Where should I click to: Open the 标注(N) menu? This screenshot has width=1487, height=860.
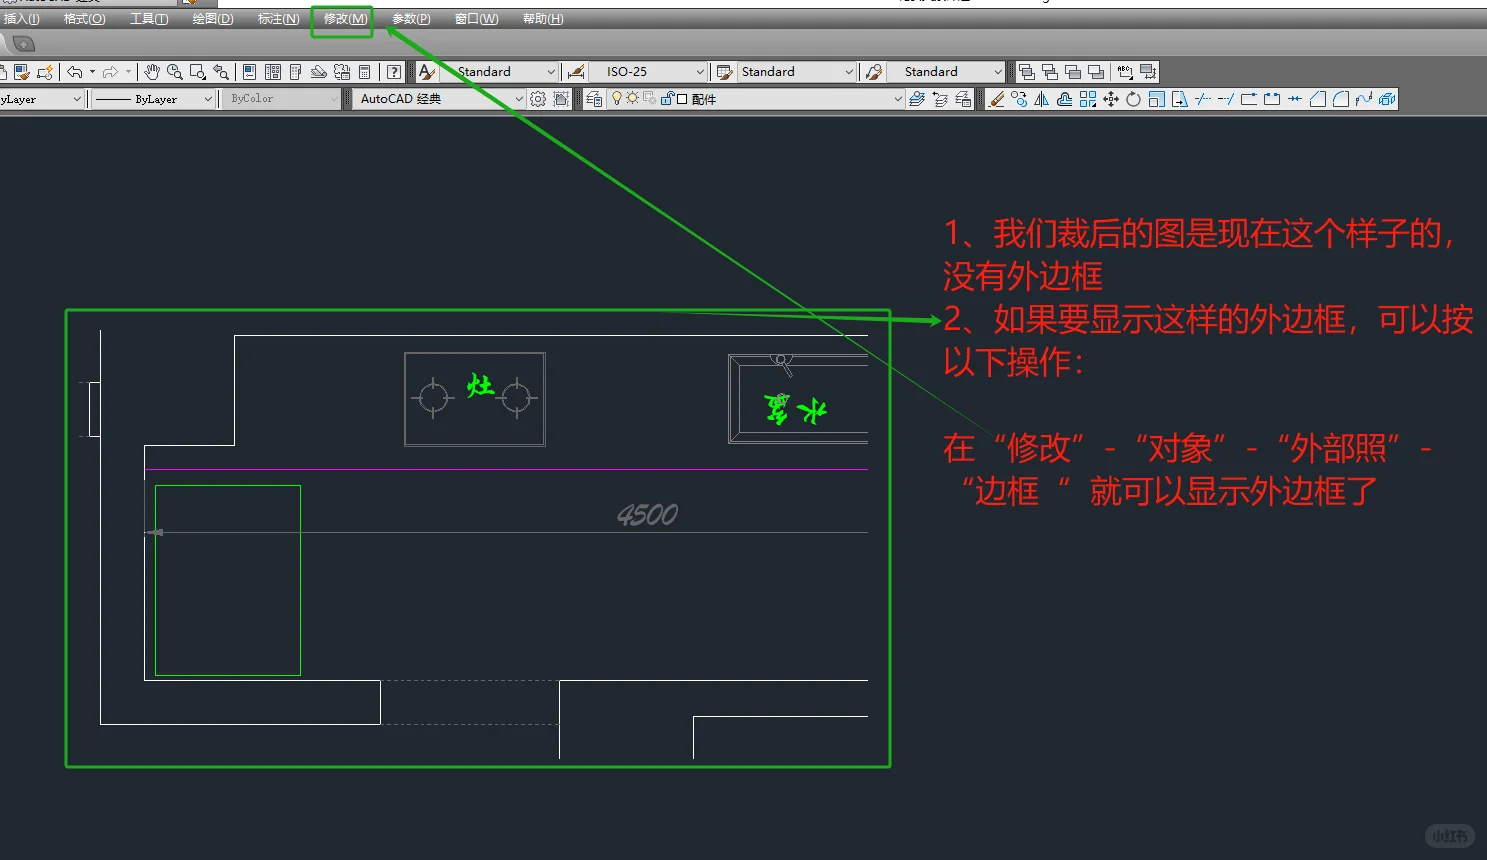click(x=278, y=18)
